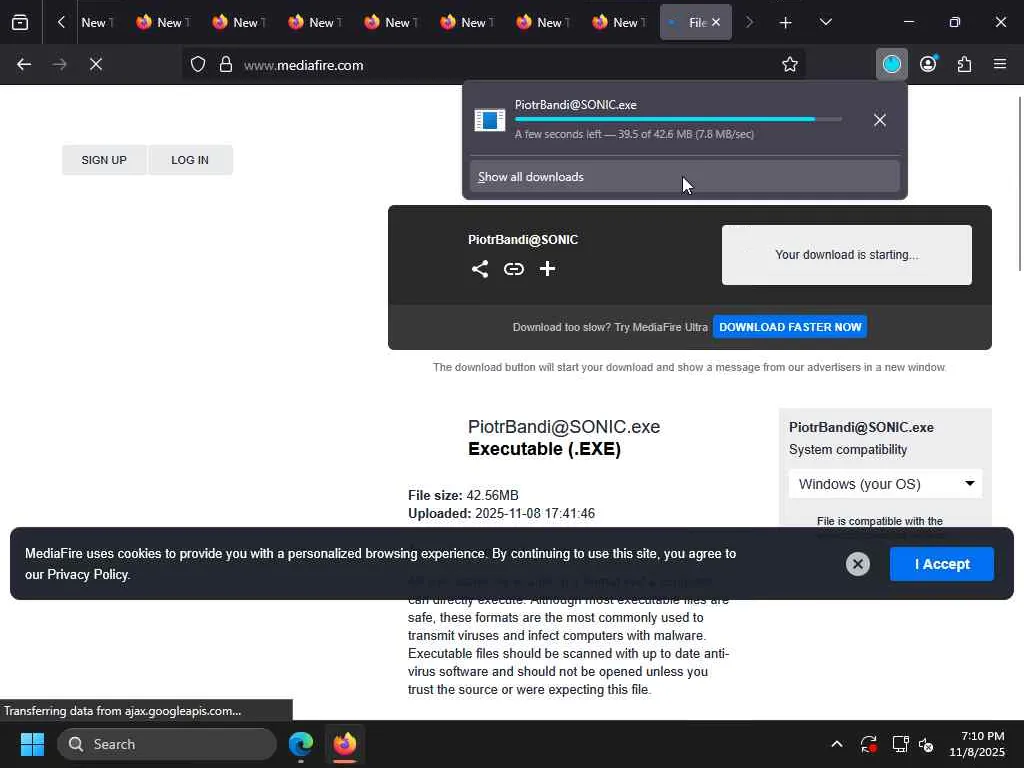Select Show all downloads
The width and height of the screenshot is (1024, 768).
point(684,177)
